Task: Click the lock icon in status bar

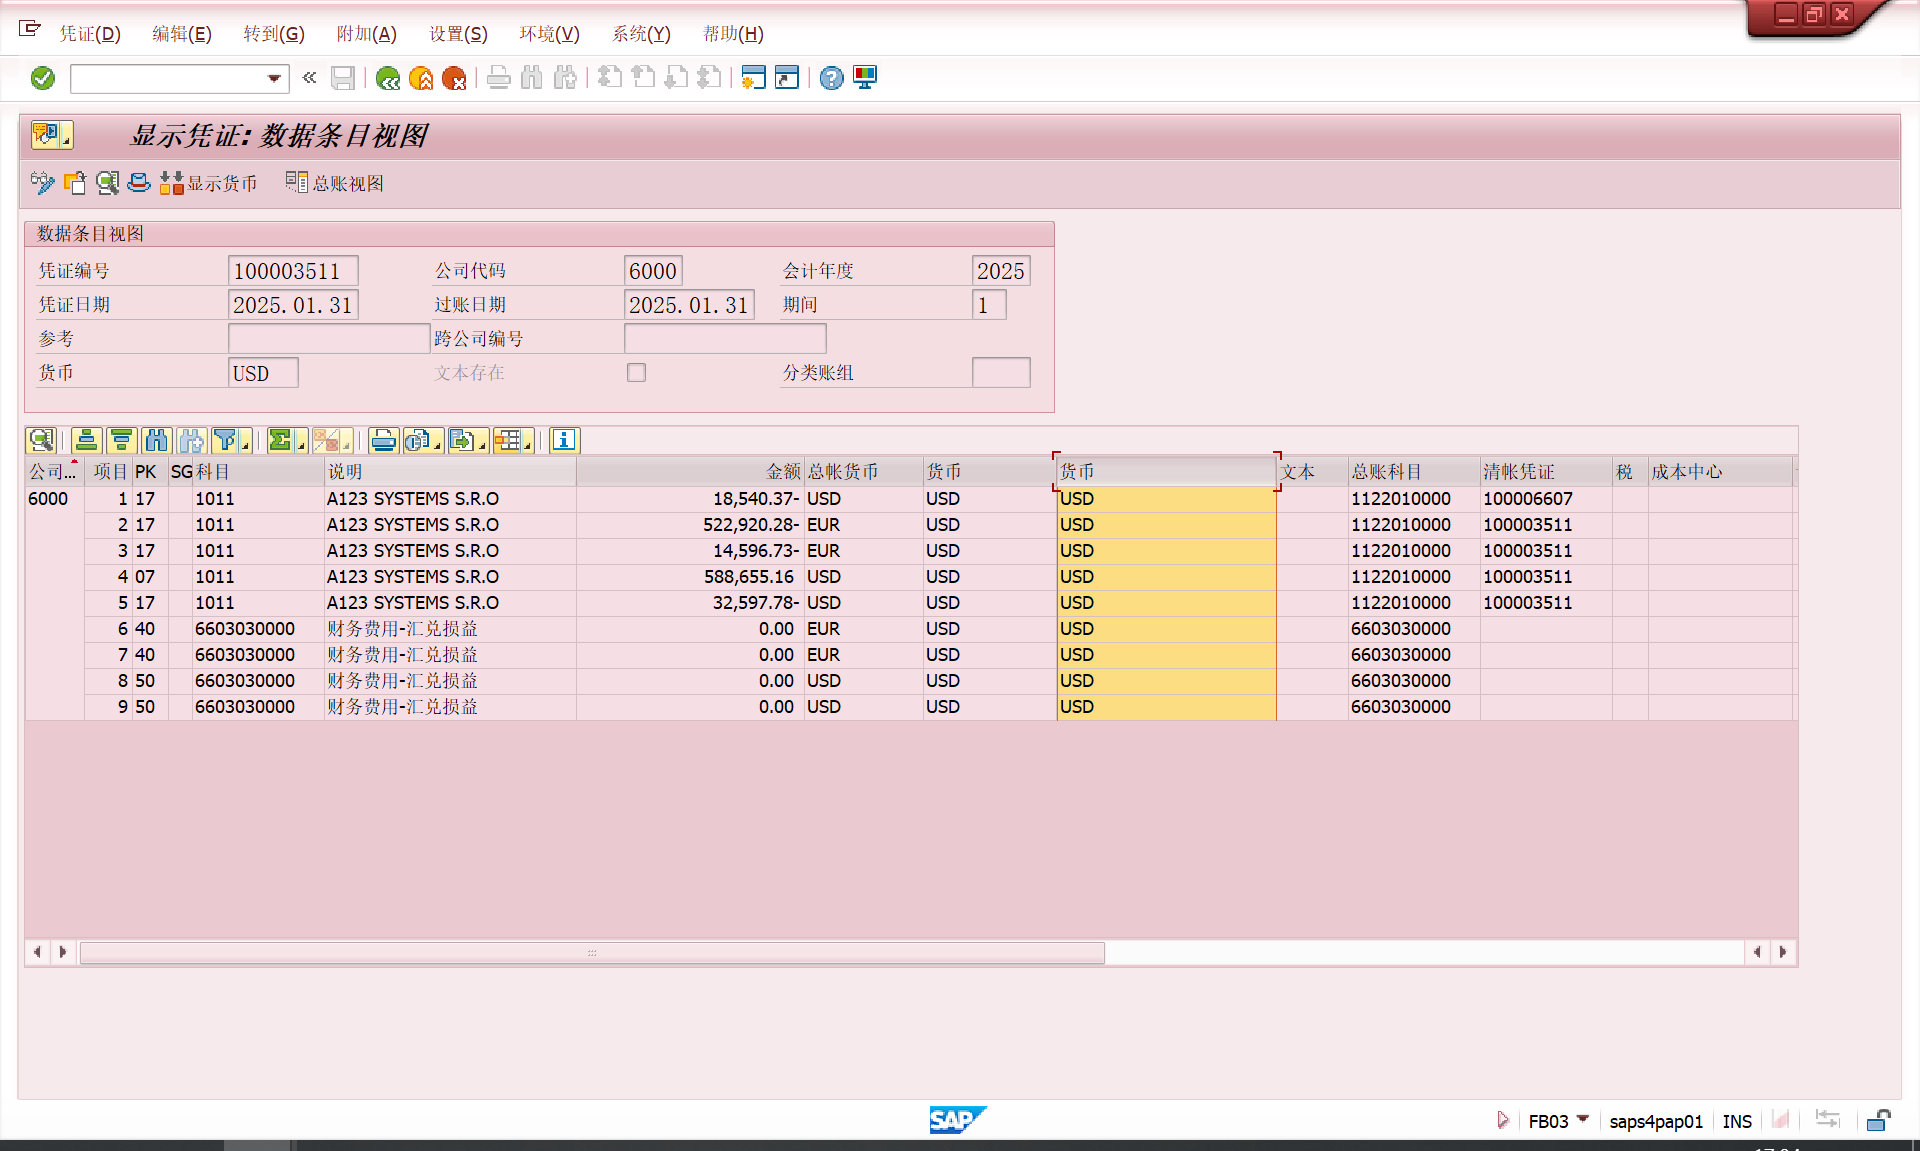Action: (1878, 1120)
